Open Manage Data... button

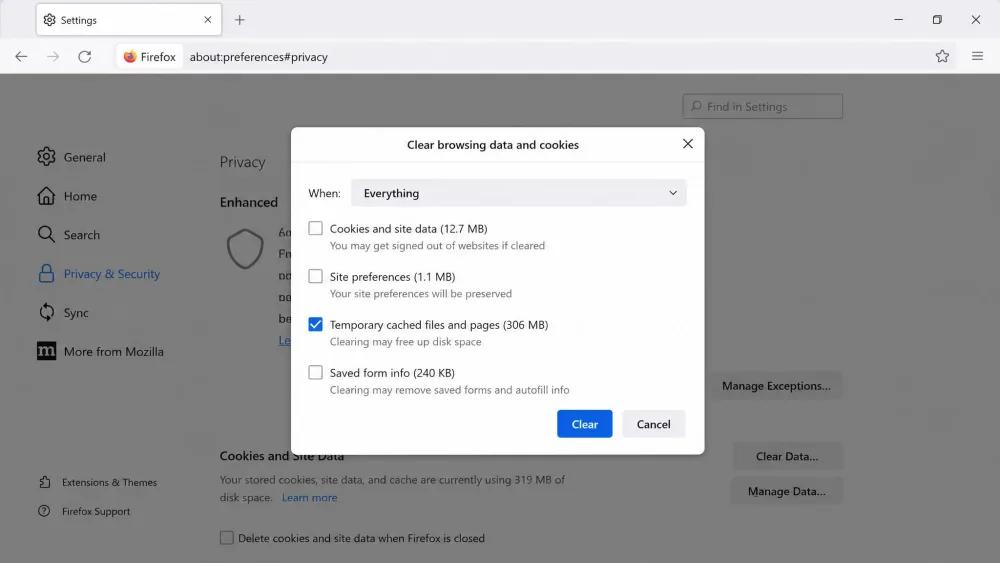786,492
